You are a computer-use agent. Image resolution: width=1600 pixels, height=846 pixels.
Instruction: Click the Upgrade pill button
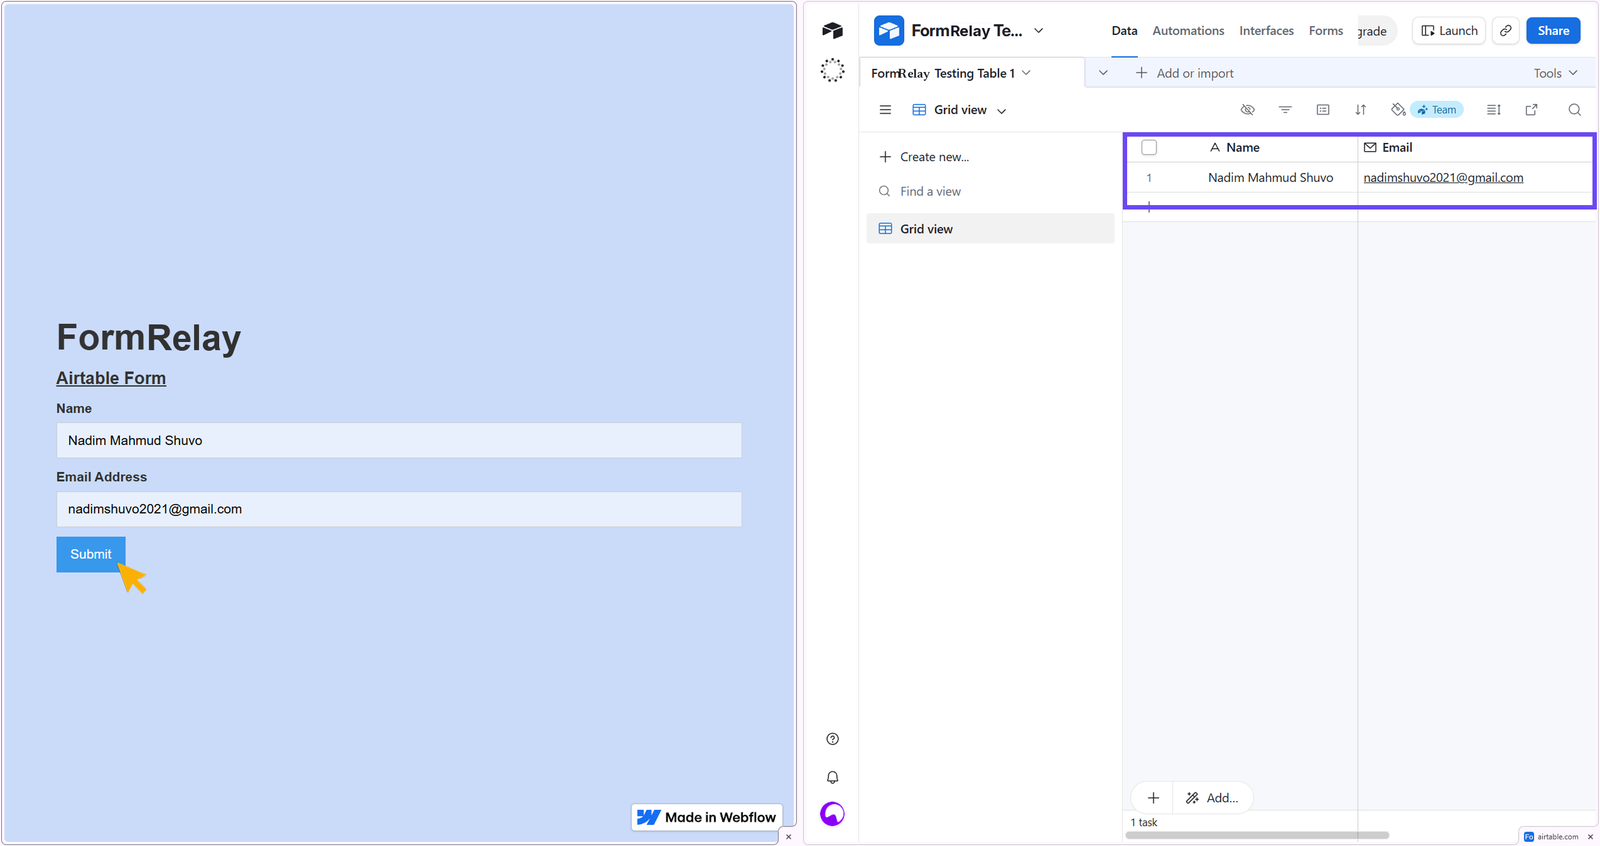click(x=1377, y=31)
